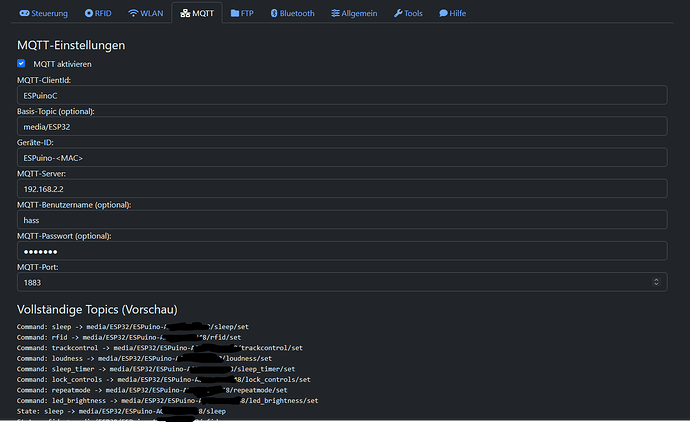Viewport: 690px width, 422px height.
Task: Click the FTP folder icon
Action: tap(234, 14)
